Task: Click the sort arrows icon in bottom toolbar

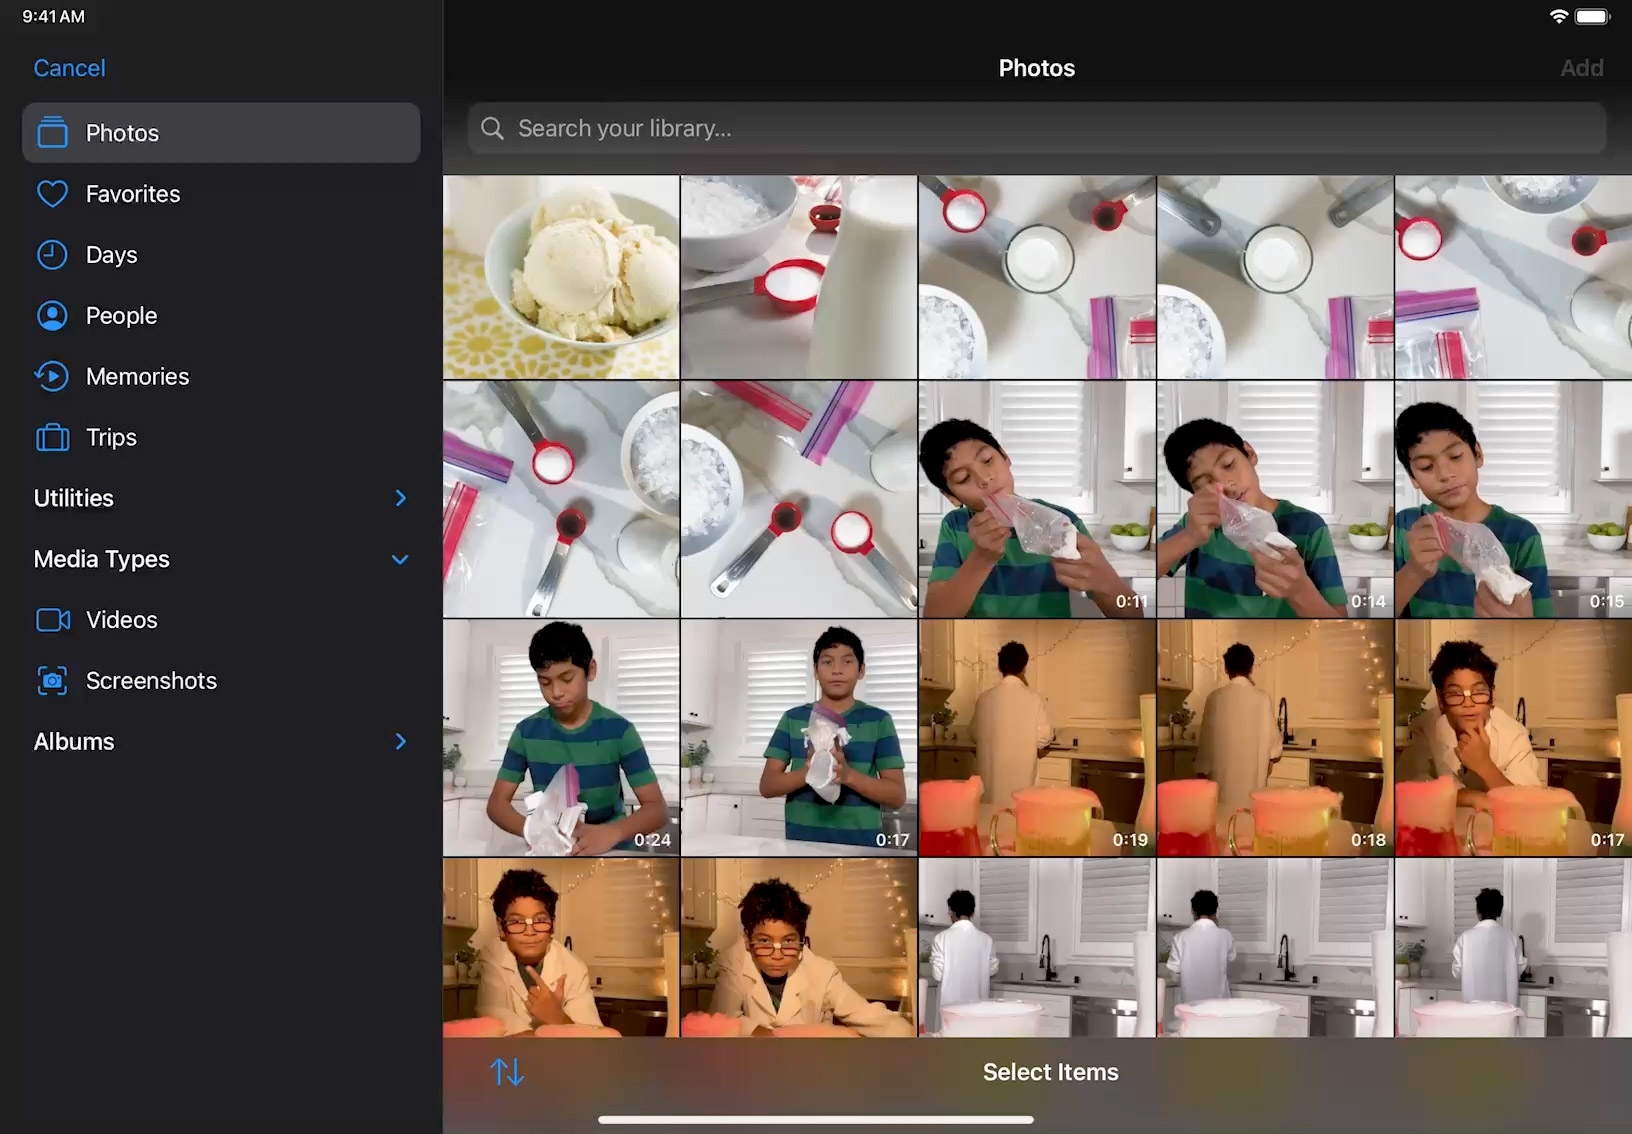Action: tap(507, 1072)
